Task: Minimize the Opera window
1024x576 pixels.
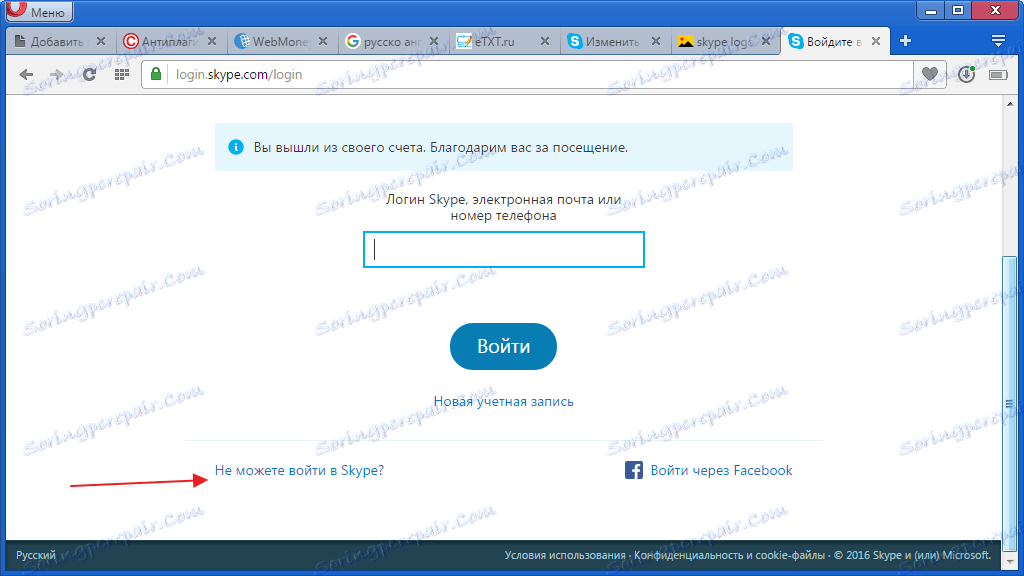Action: coord(931,10)
